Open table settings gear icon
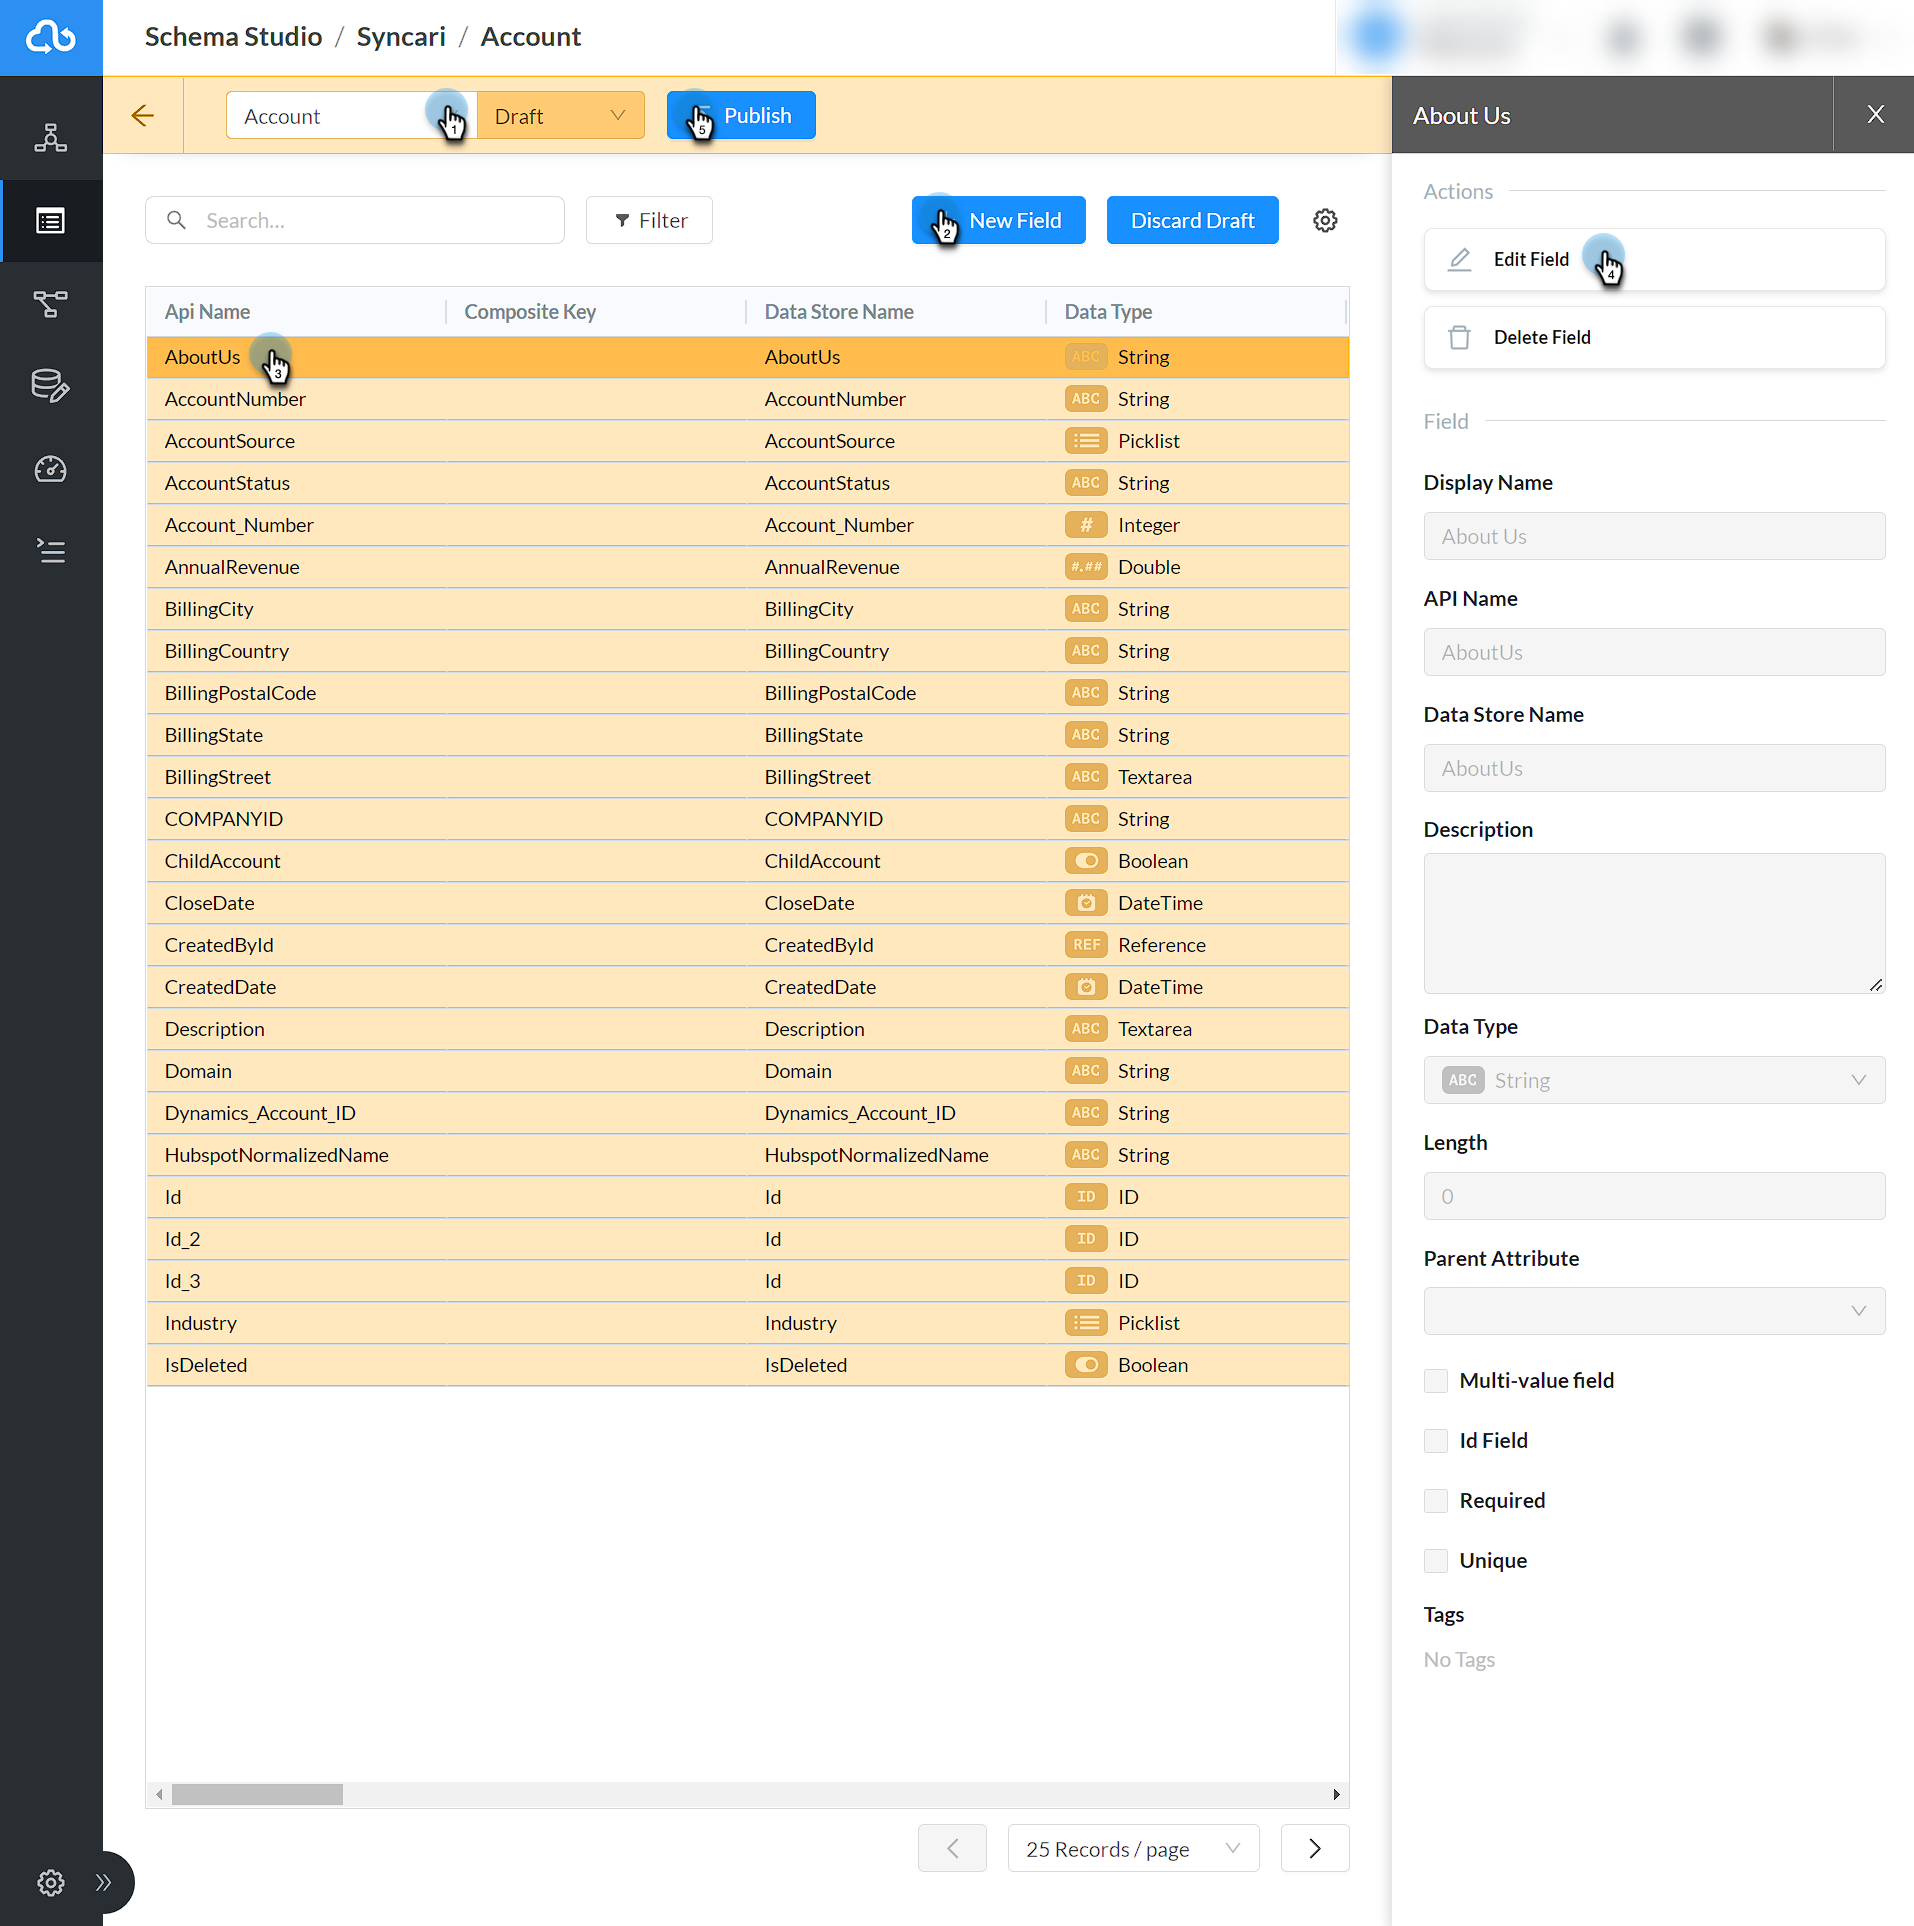The width and height of the screenshot is (1914, 1926). [1325, 220]
